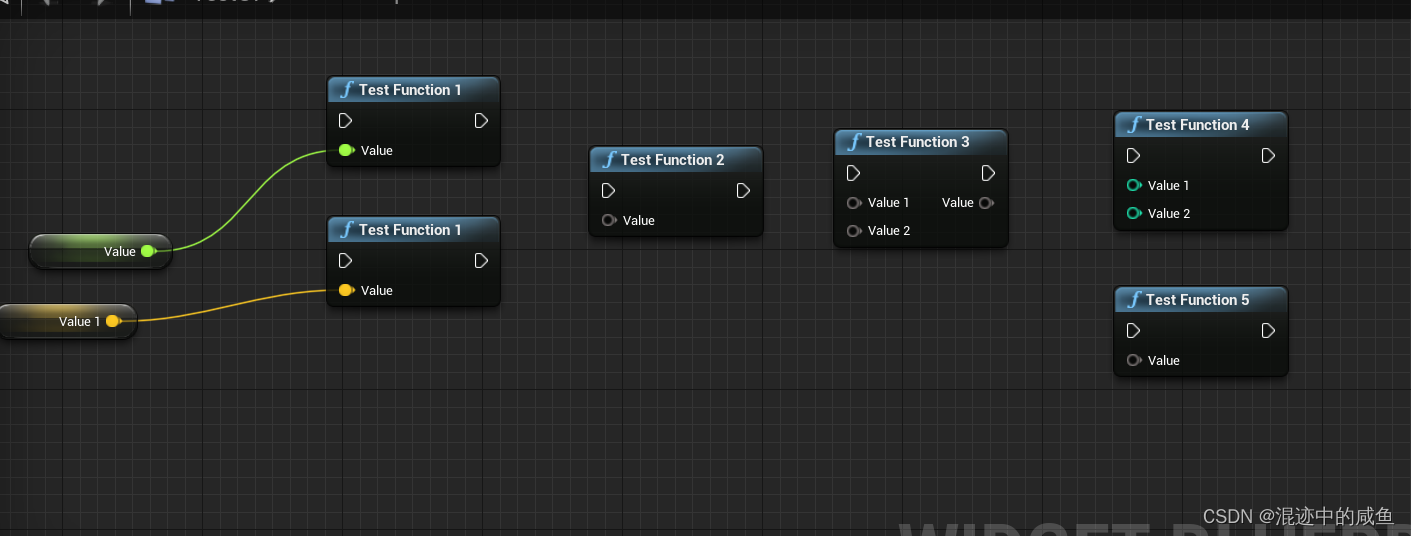Screen dimensions: 1411x536
Task: Select the green Value variable getter node
Action: point(101,251)
